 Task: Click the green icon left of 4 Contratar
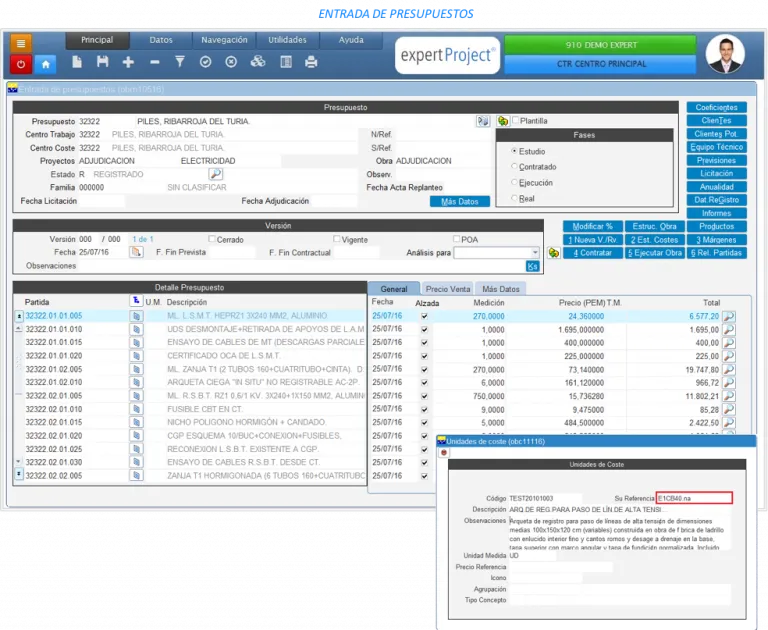pyautogui.click(x=553, y=253)
